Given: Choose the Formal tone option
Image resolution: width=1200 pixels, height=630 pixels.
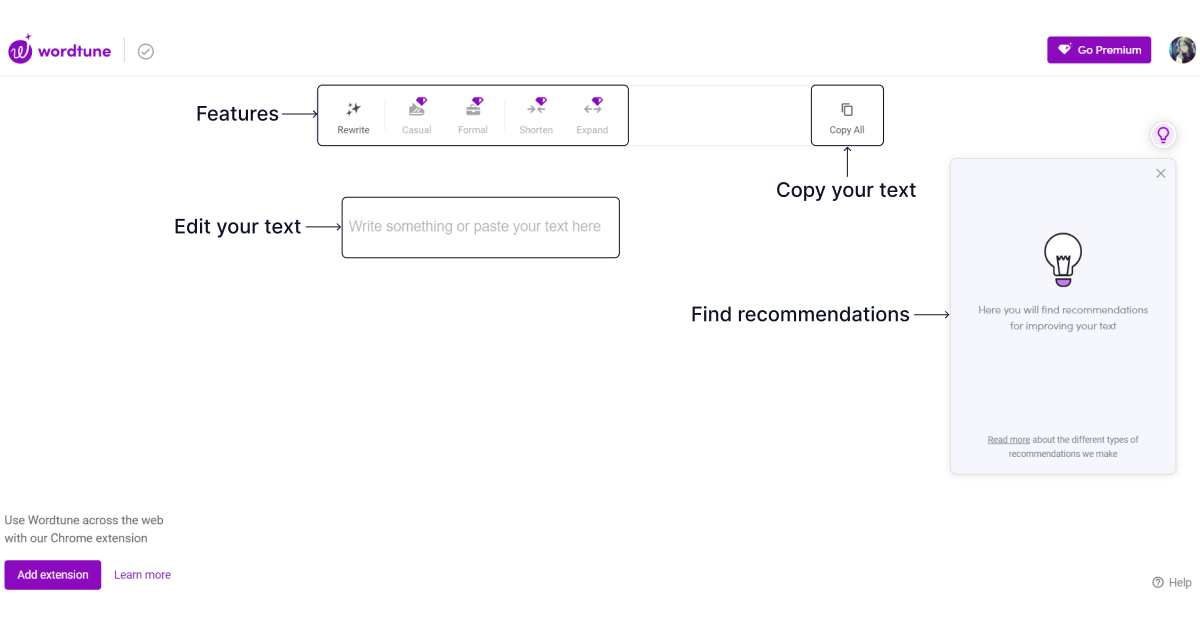Looking at the screenshot, I should pos(473,116).
